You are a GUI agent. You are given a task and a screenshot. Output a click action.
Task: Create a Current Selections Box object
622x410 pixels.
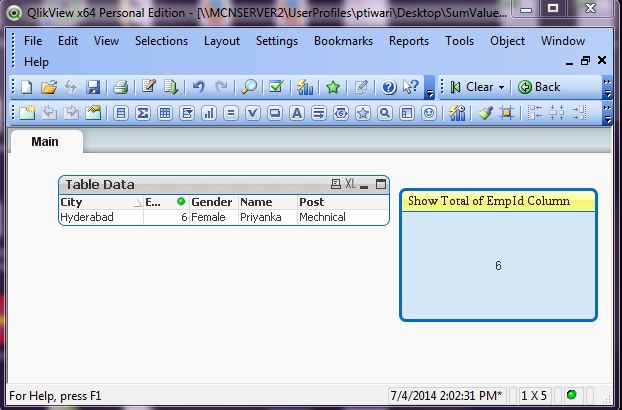click(x=253, y=113)
